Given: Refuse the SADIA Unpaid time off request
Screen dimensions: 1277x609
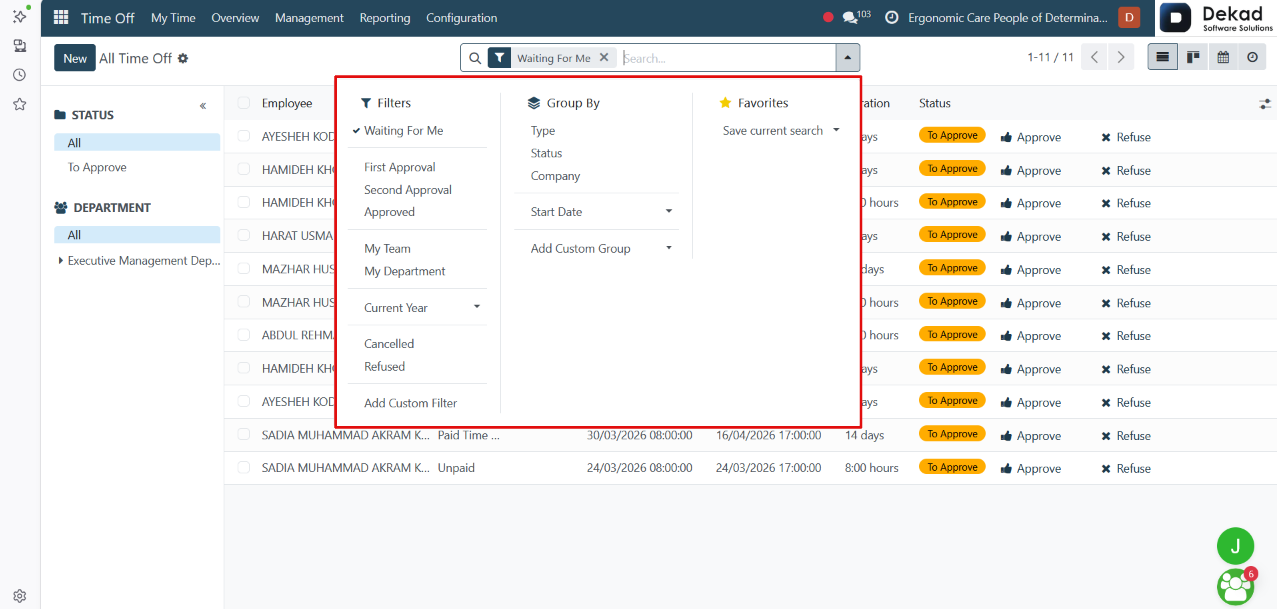Looking at the screenshot, I should [1126, 468].
